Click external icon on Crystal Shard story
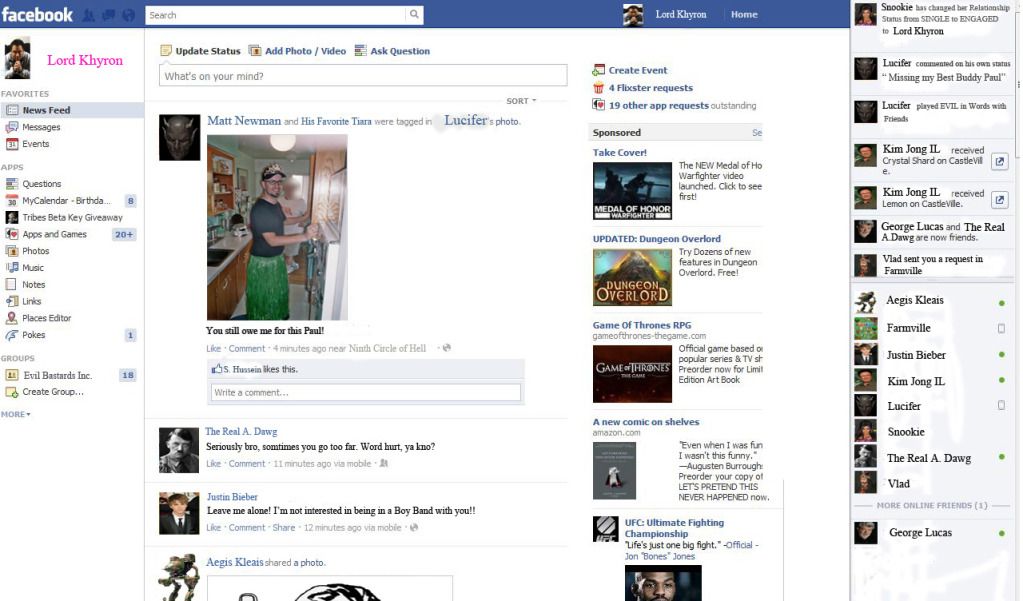 [1000, 162]
